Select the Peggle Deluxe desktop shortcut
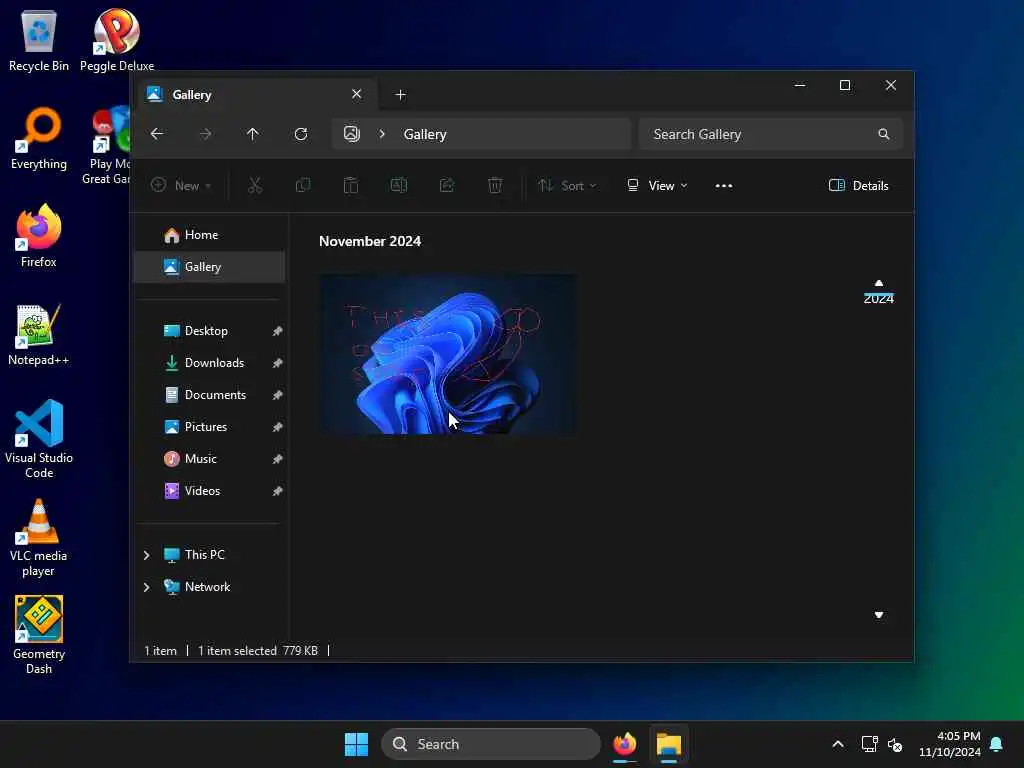 (117, 39)
